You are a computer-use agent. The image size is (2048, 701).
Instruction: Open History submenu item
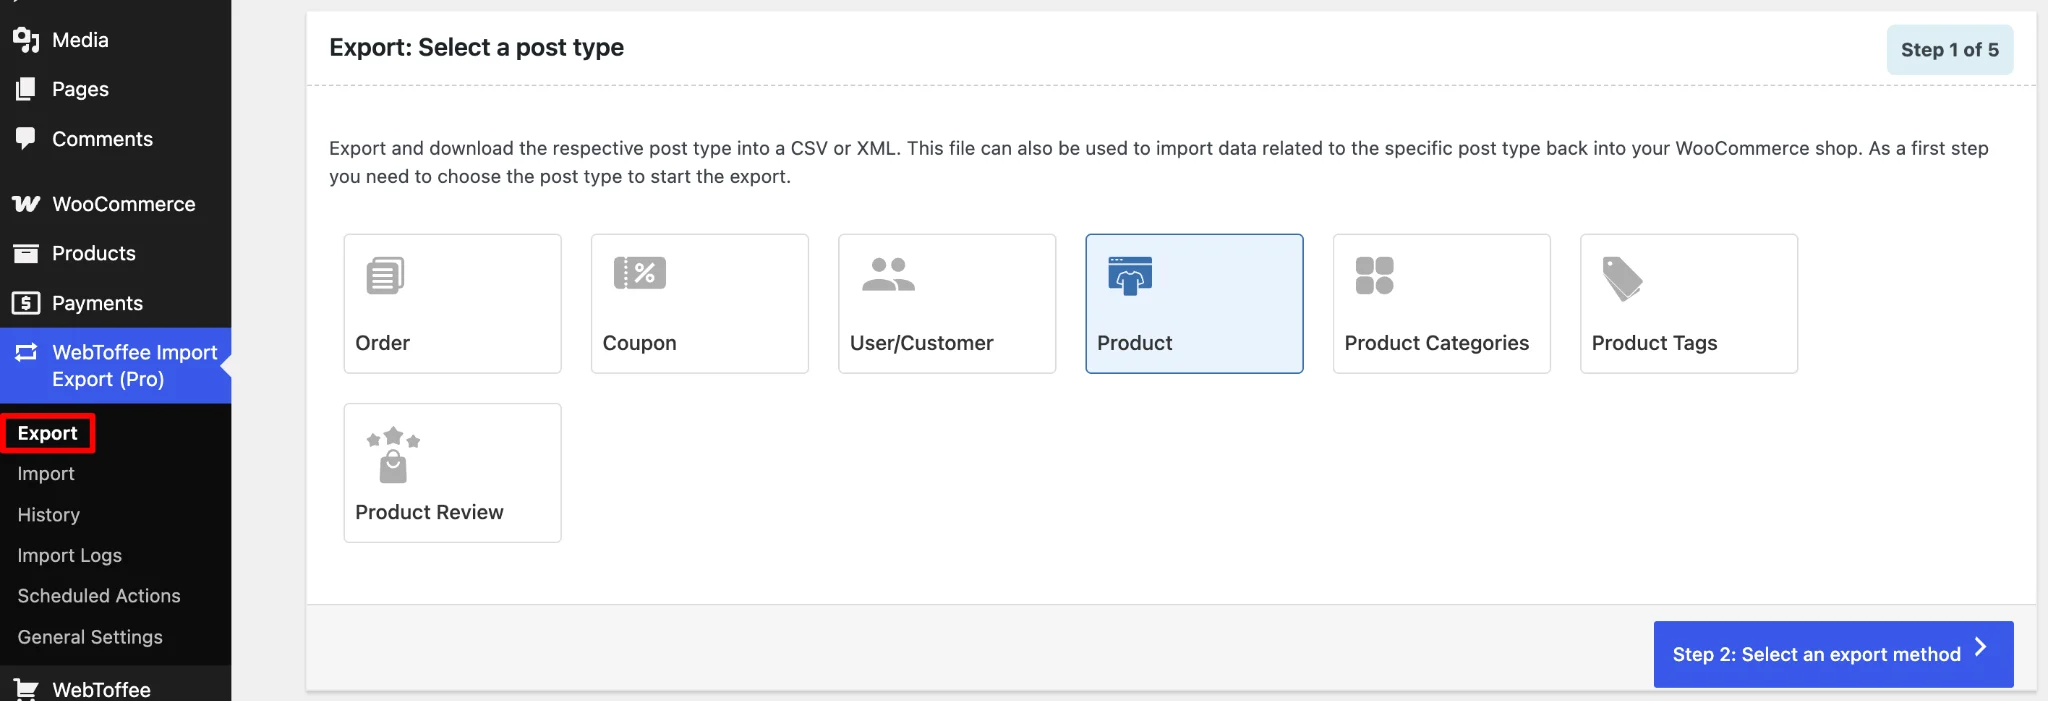coord(48,515)
